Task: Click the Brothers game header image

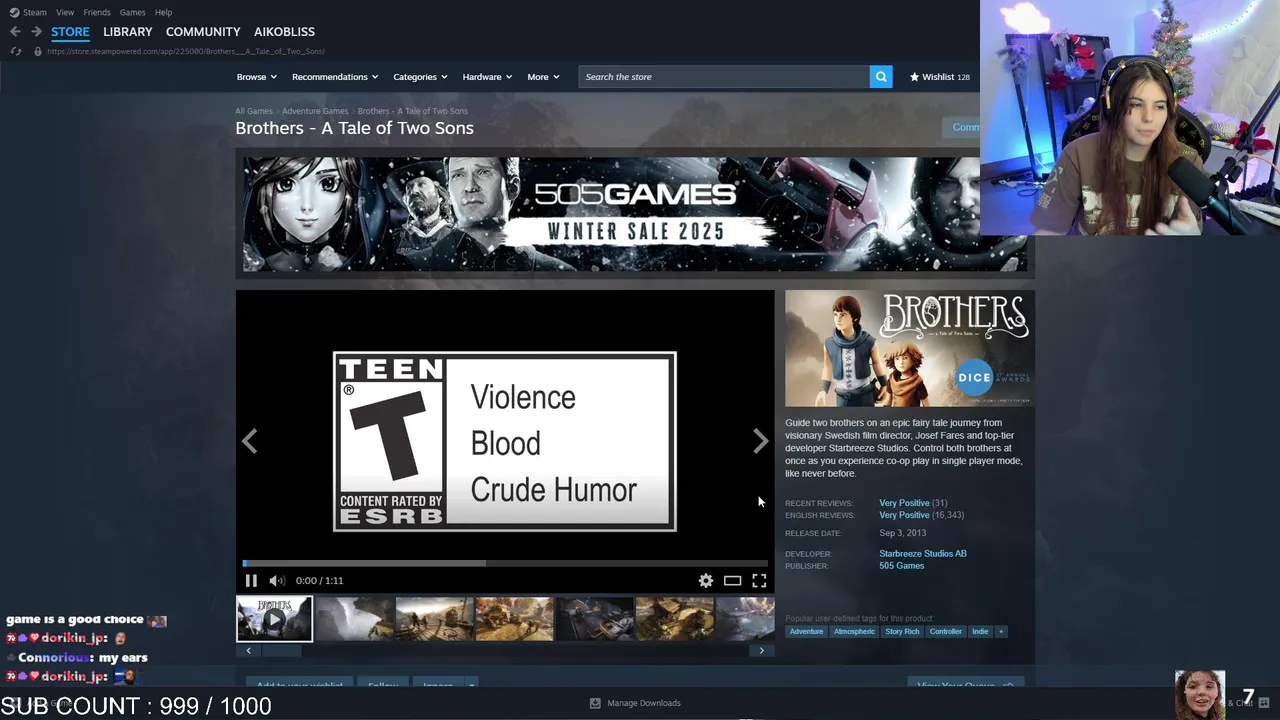Action: (x=910, y=348)
